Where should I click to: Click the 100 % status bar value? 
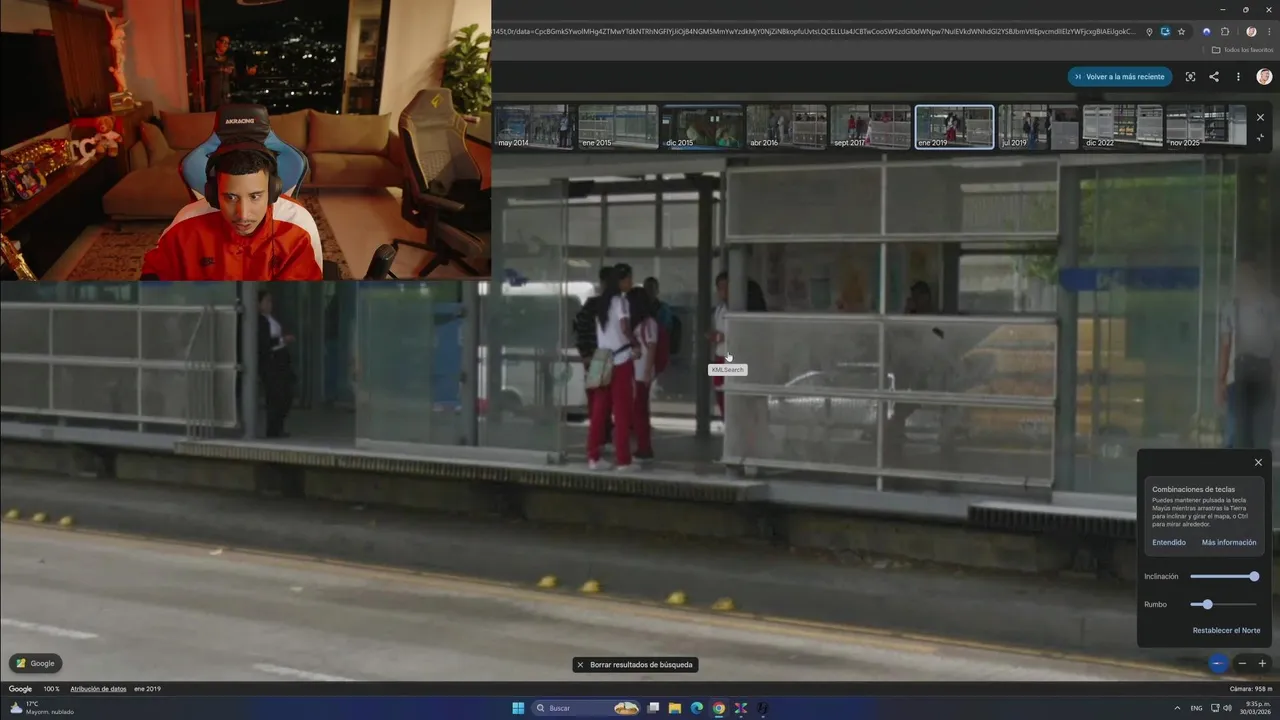pos(51,689)
